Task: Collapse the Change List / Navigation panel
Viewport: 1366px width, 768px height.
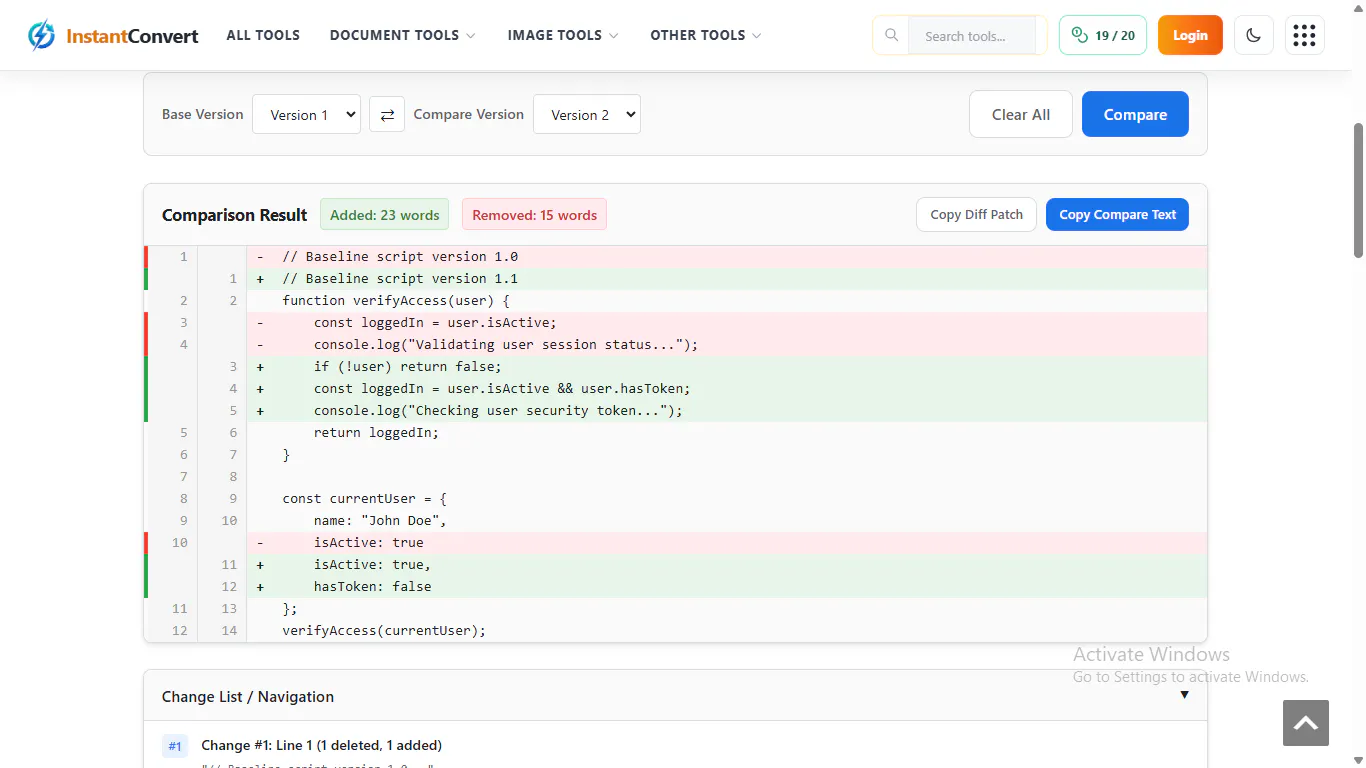Action: (1184, 695)
